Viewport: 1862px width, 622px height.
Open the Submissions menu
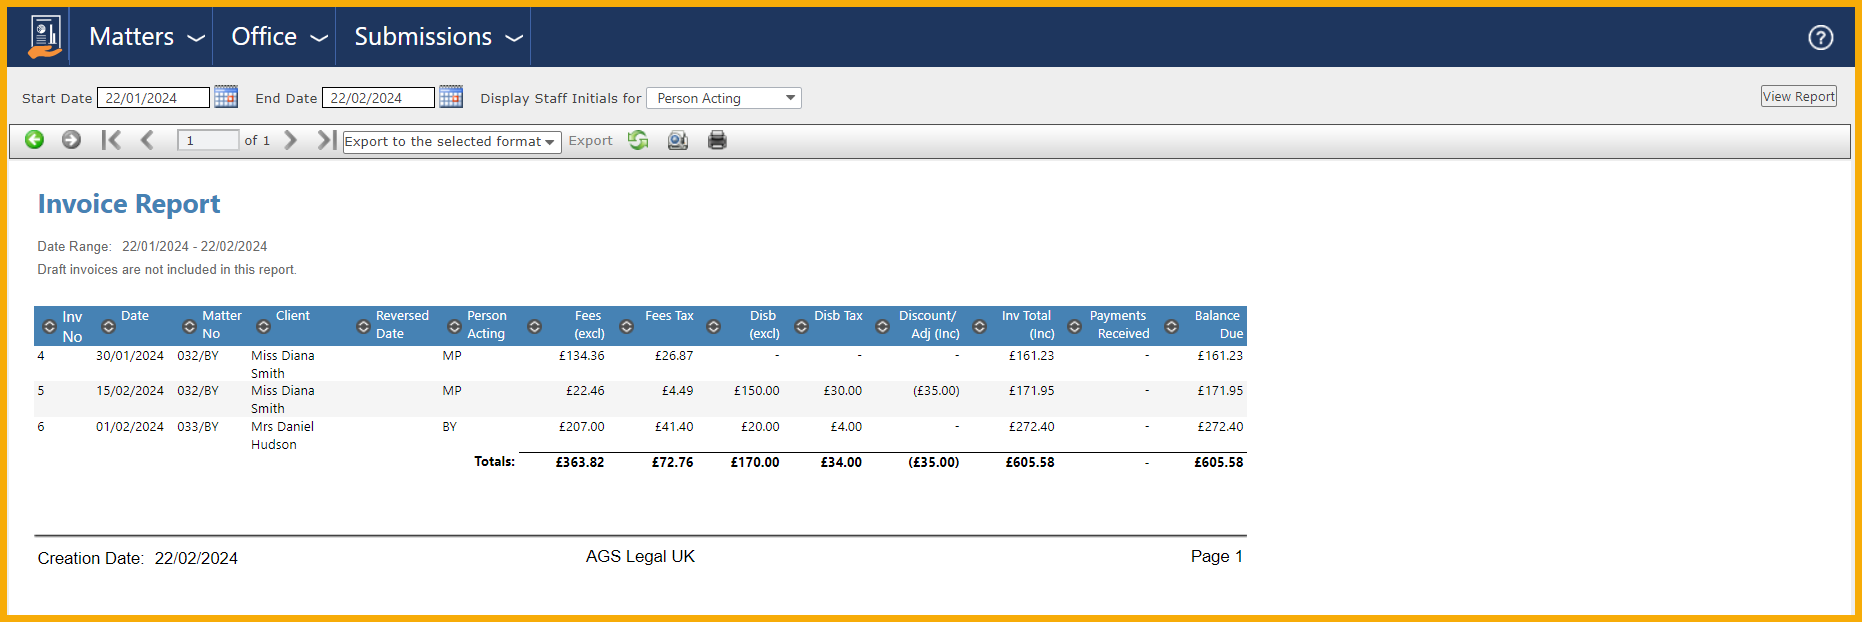tap(438, 37)
